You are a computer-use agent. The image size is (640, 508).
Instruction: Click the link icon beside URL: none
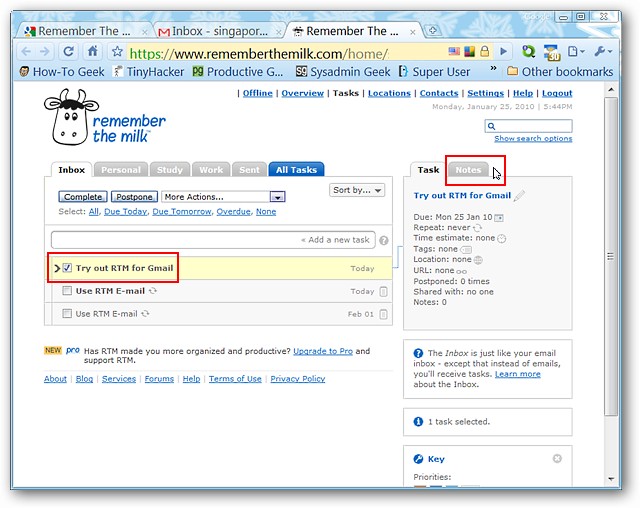[462, 271]
